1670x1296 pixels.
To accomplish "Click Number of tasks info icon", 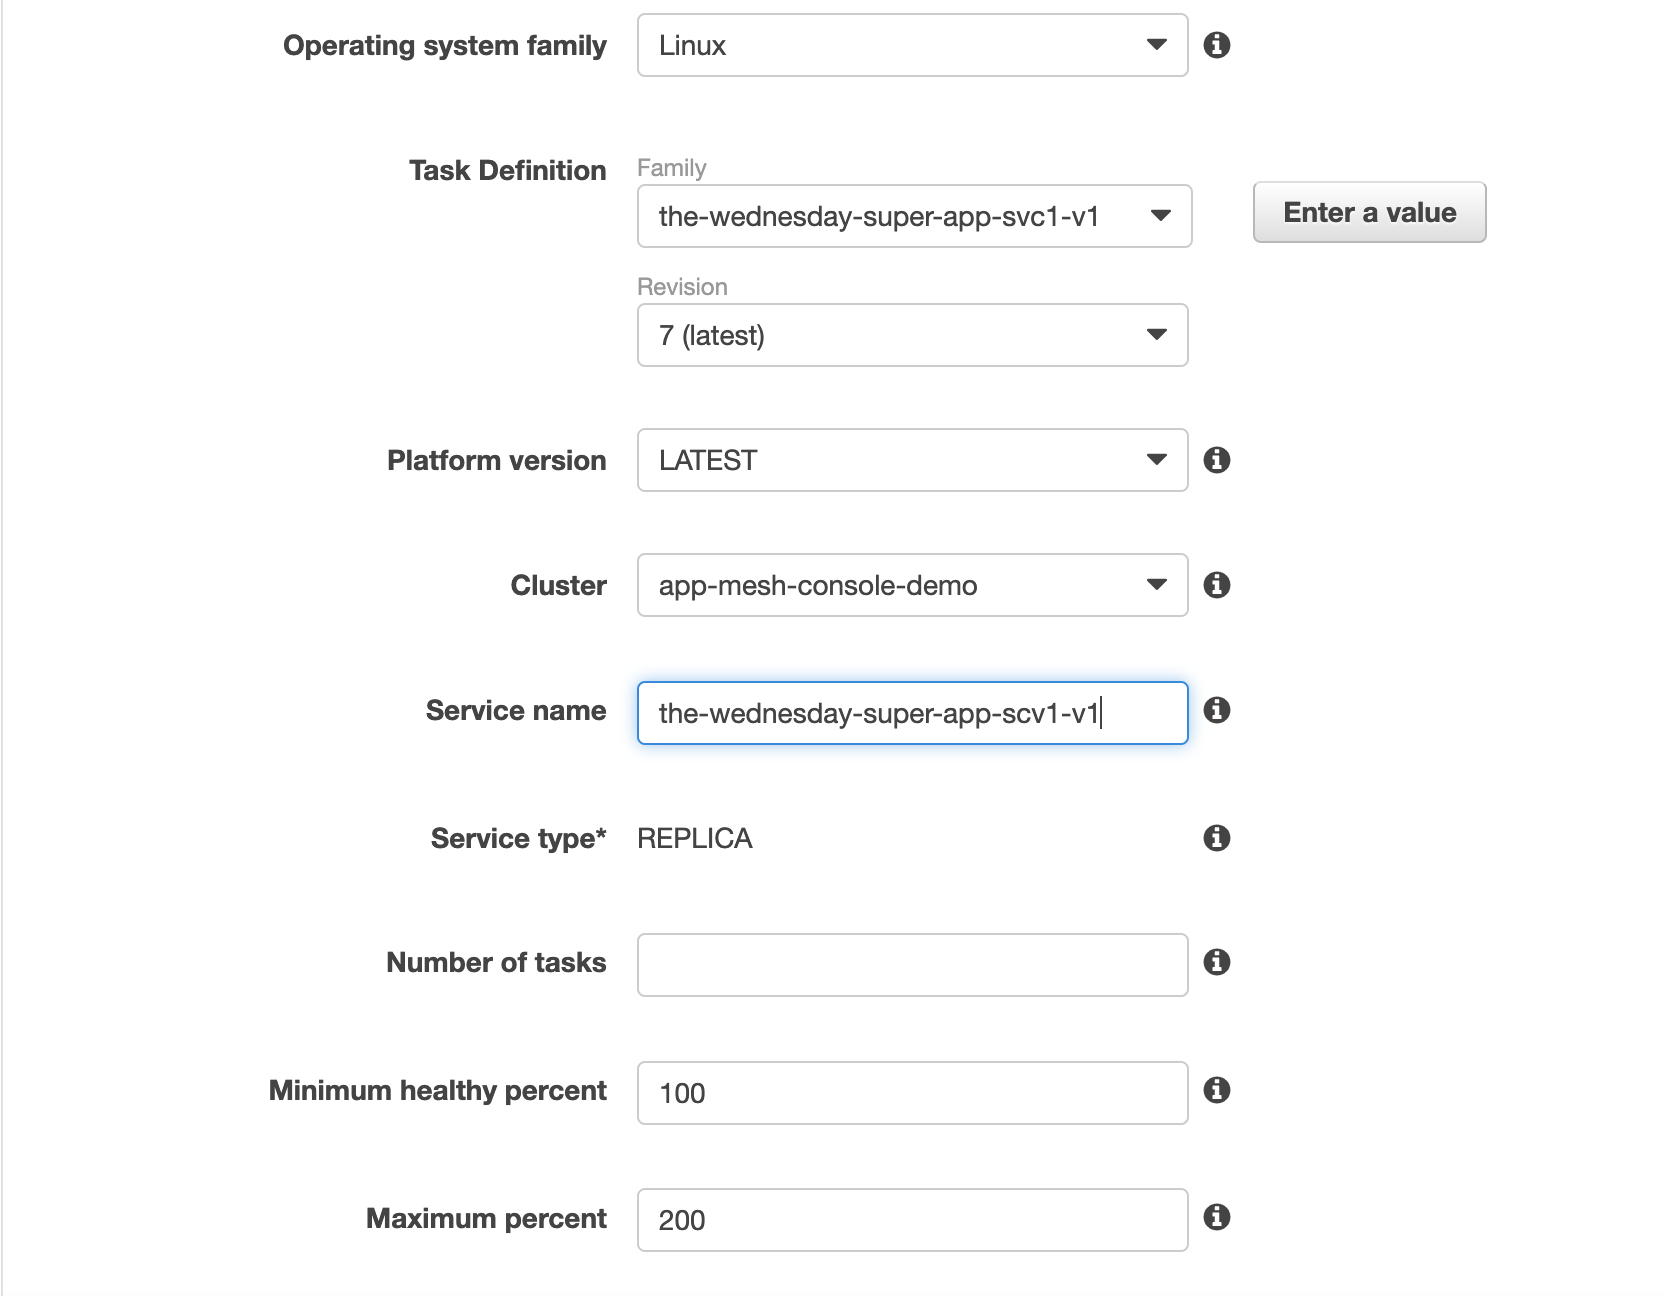I will click(1216, 962).
